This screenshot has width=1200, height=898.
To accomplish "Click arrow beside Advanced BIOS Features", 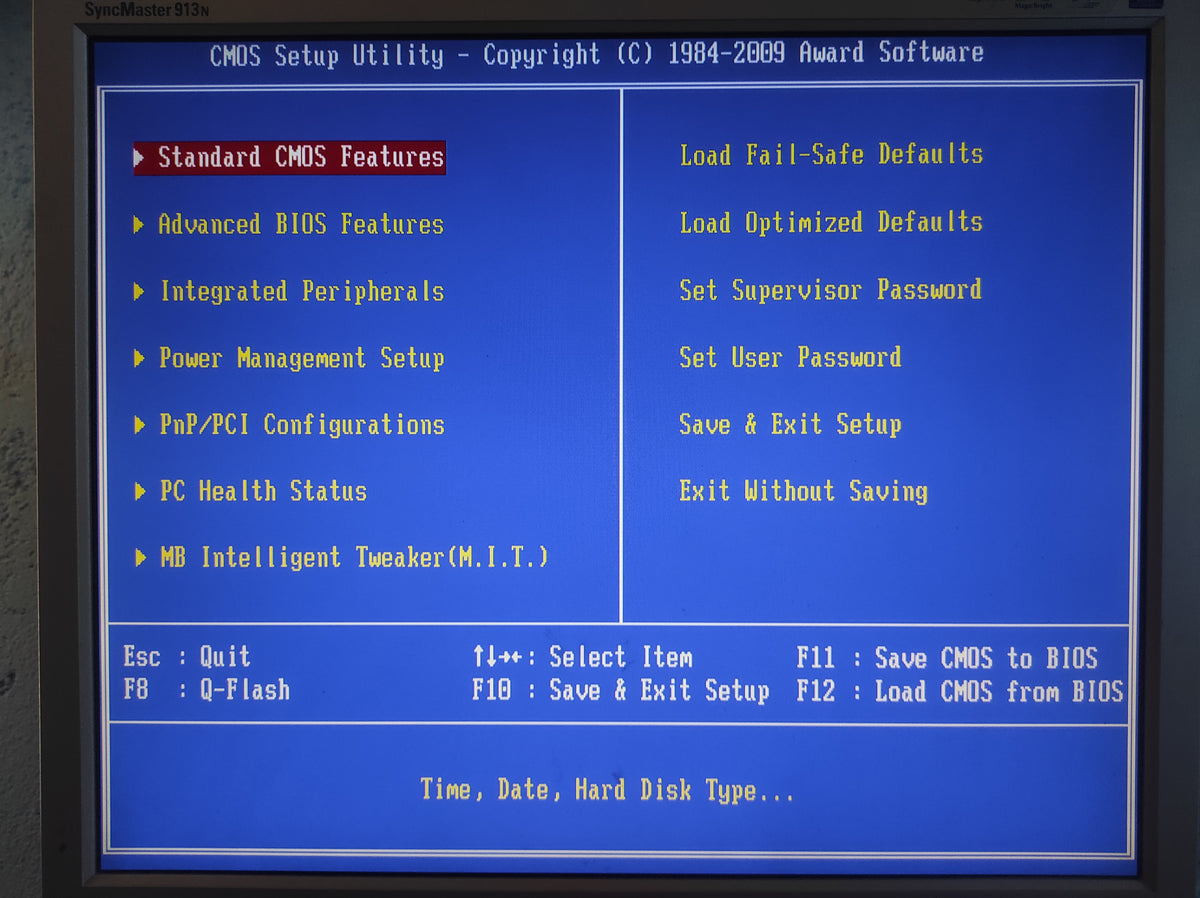I will tap(139, 225).
